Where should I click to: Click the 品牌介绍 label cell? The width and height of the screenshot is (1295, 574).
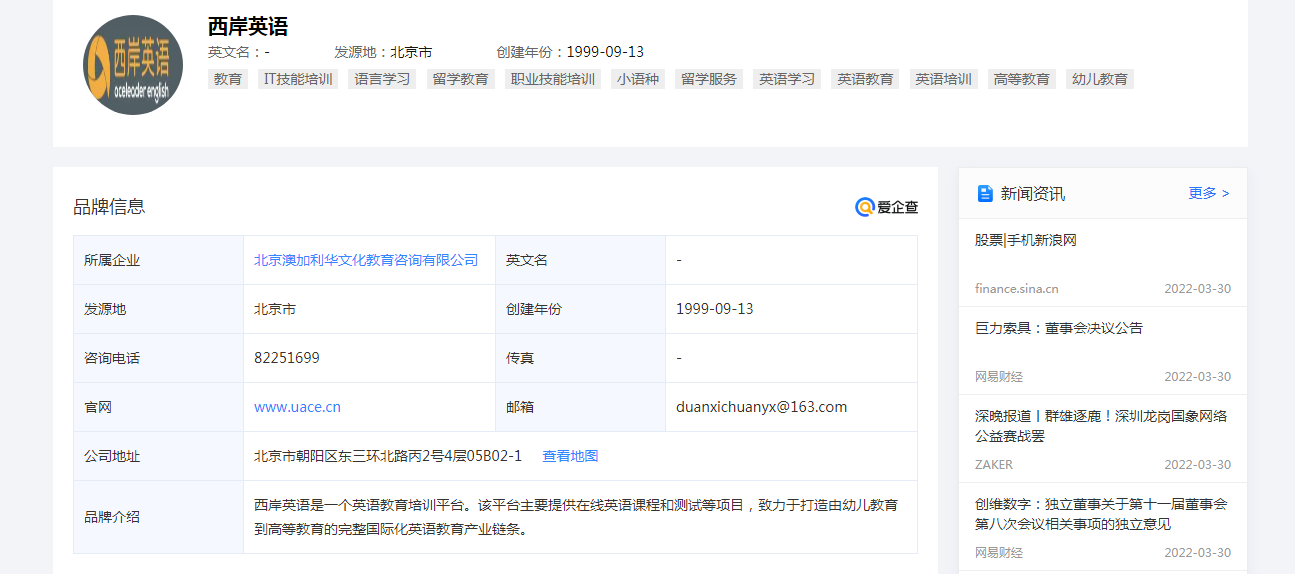coord(158,517)
